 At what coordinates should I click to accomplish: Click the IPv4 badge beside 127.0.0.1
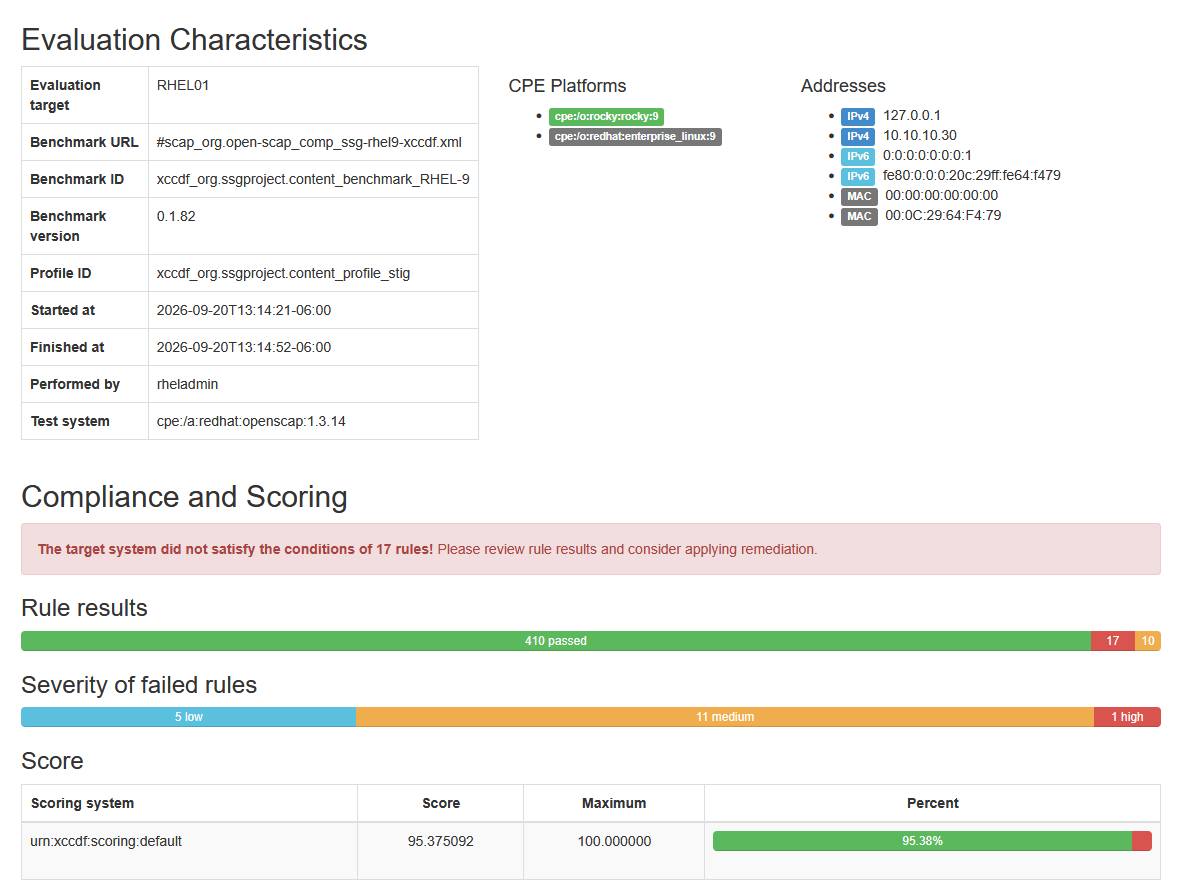tap(858, 116)
